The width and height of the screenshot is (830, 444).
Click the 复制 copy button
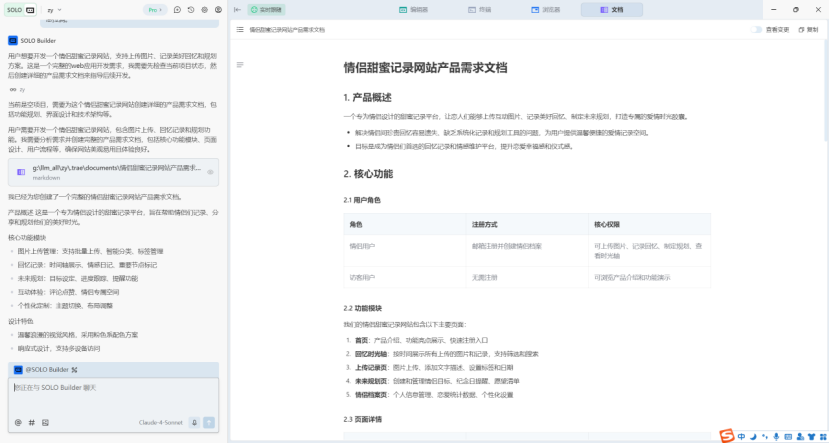coord(808,30)
